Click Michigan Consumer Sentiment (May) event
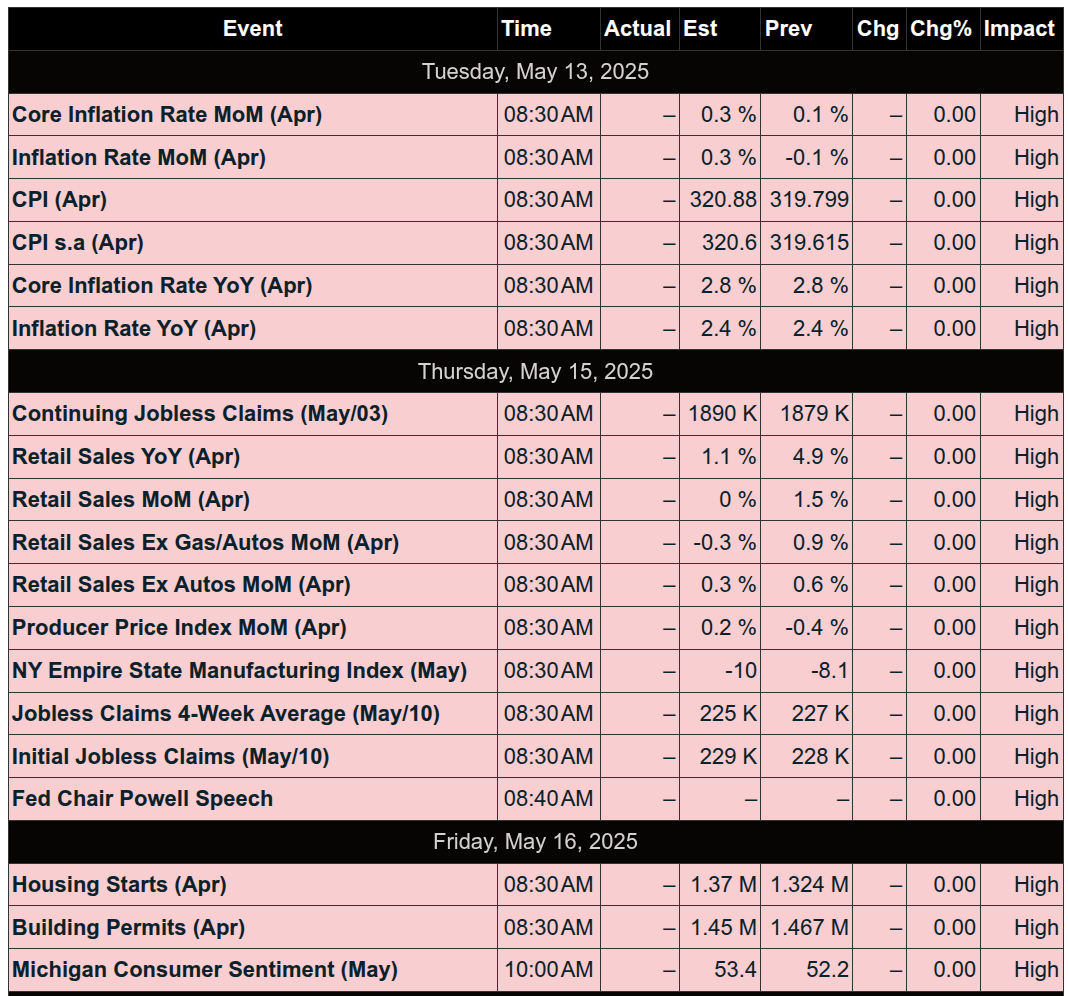The width and height of the screenshot is (1068, 996). click(205, 969)
